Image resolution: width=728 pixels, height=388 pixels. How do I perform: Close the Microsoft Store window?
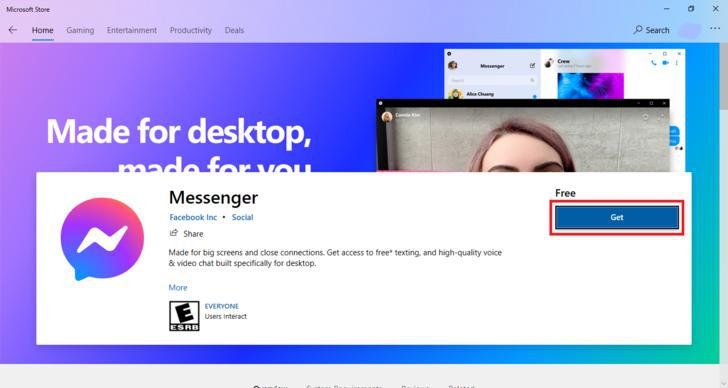coord(715,9)
